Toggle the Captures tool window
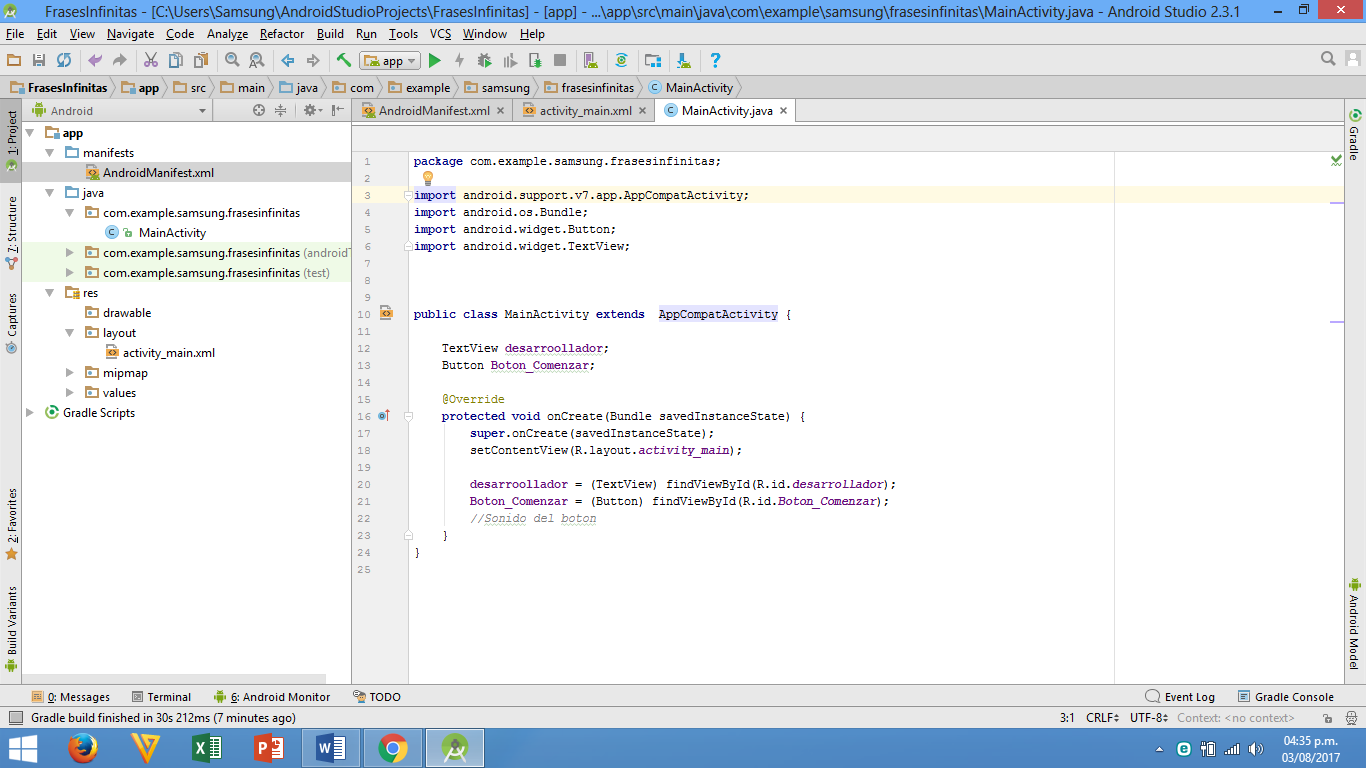Screen dimensions: 1366x768 click(x=11, y=322)
